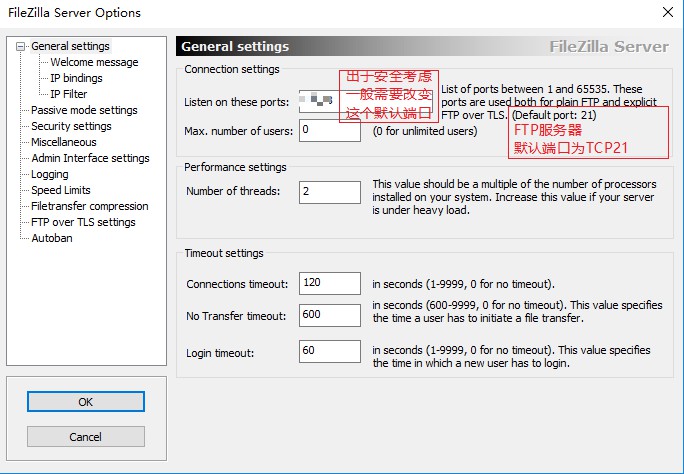
Task: Go to Filetransfer compression settings
Action: point(89,206)
